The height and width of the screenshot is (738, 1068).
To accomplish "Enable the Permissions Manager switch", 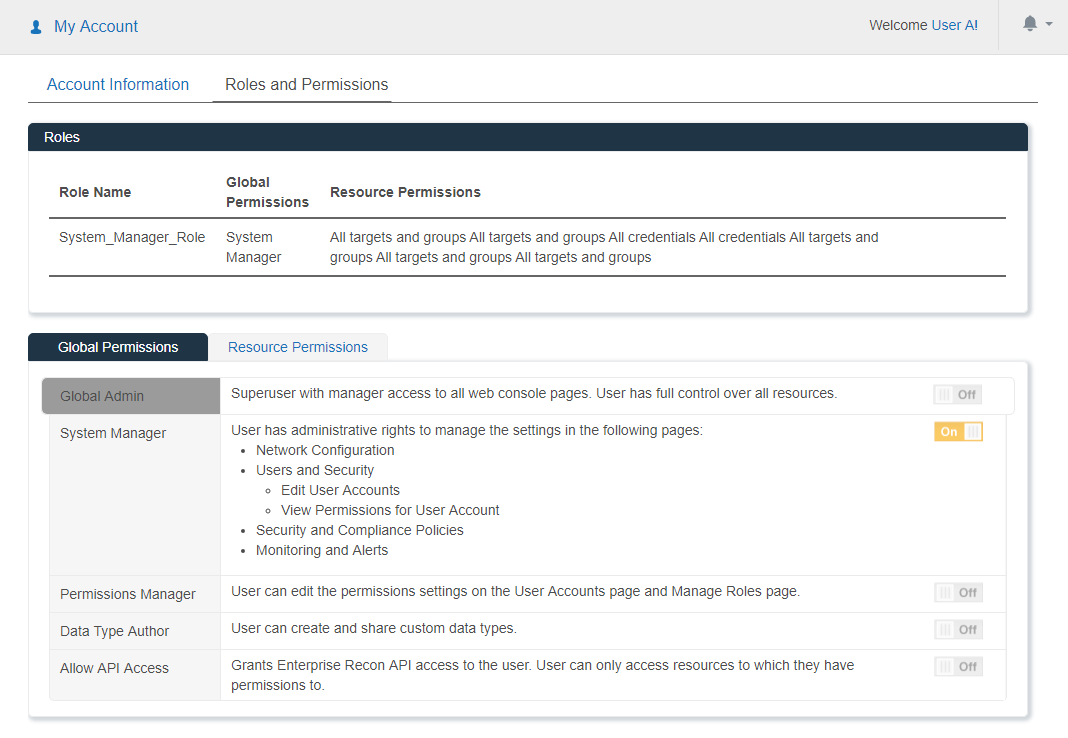I will 958,592.
